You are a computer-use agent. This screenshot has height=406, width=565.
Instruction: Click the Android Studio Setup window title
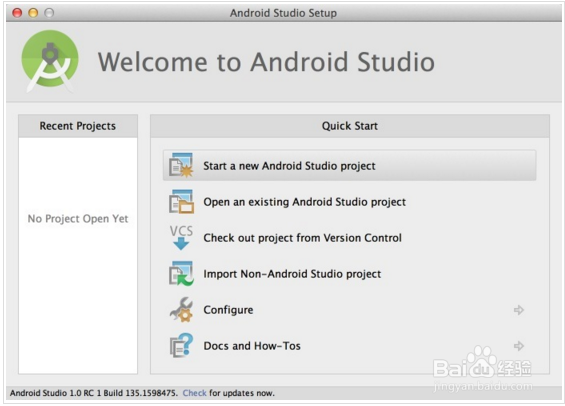283,13
